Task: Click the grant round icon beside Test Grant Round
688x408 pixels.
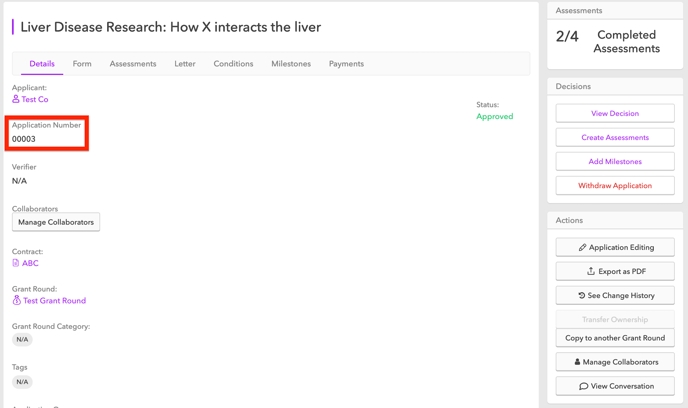Action: point(16,300)
